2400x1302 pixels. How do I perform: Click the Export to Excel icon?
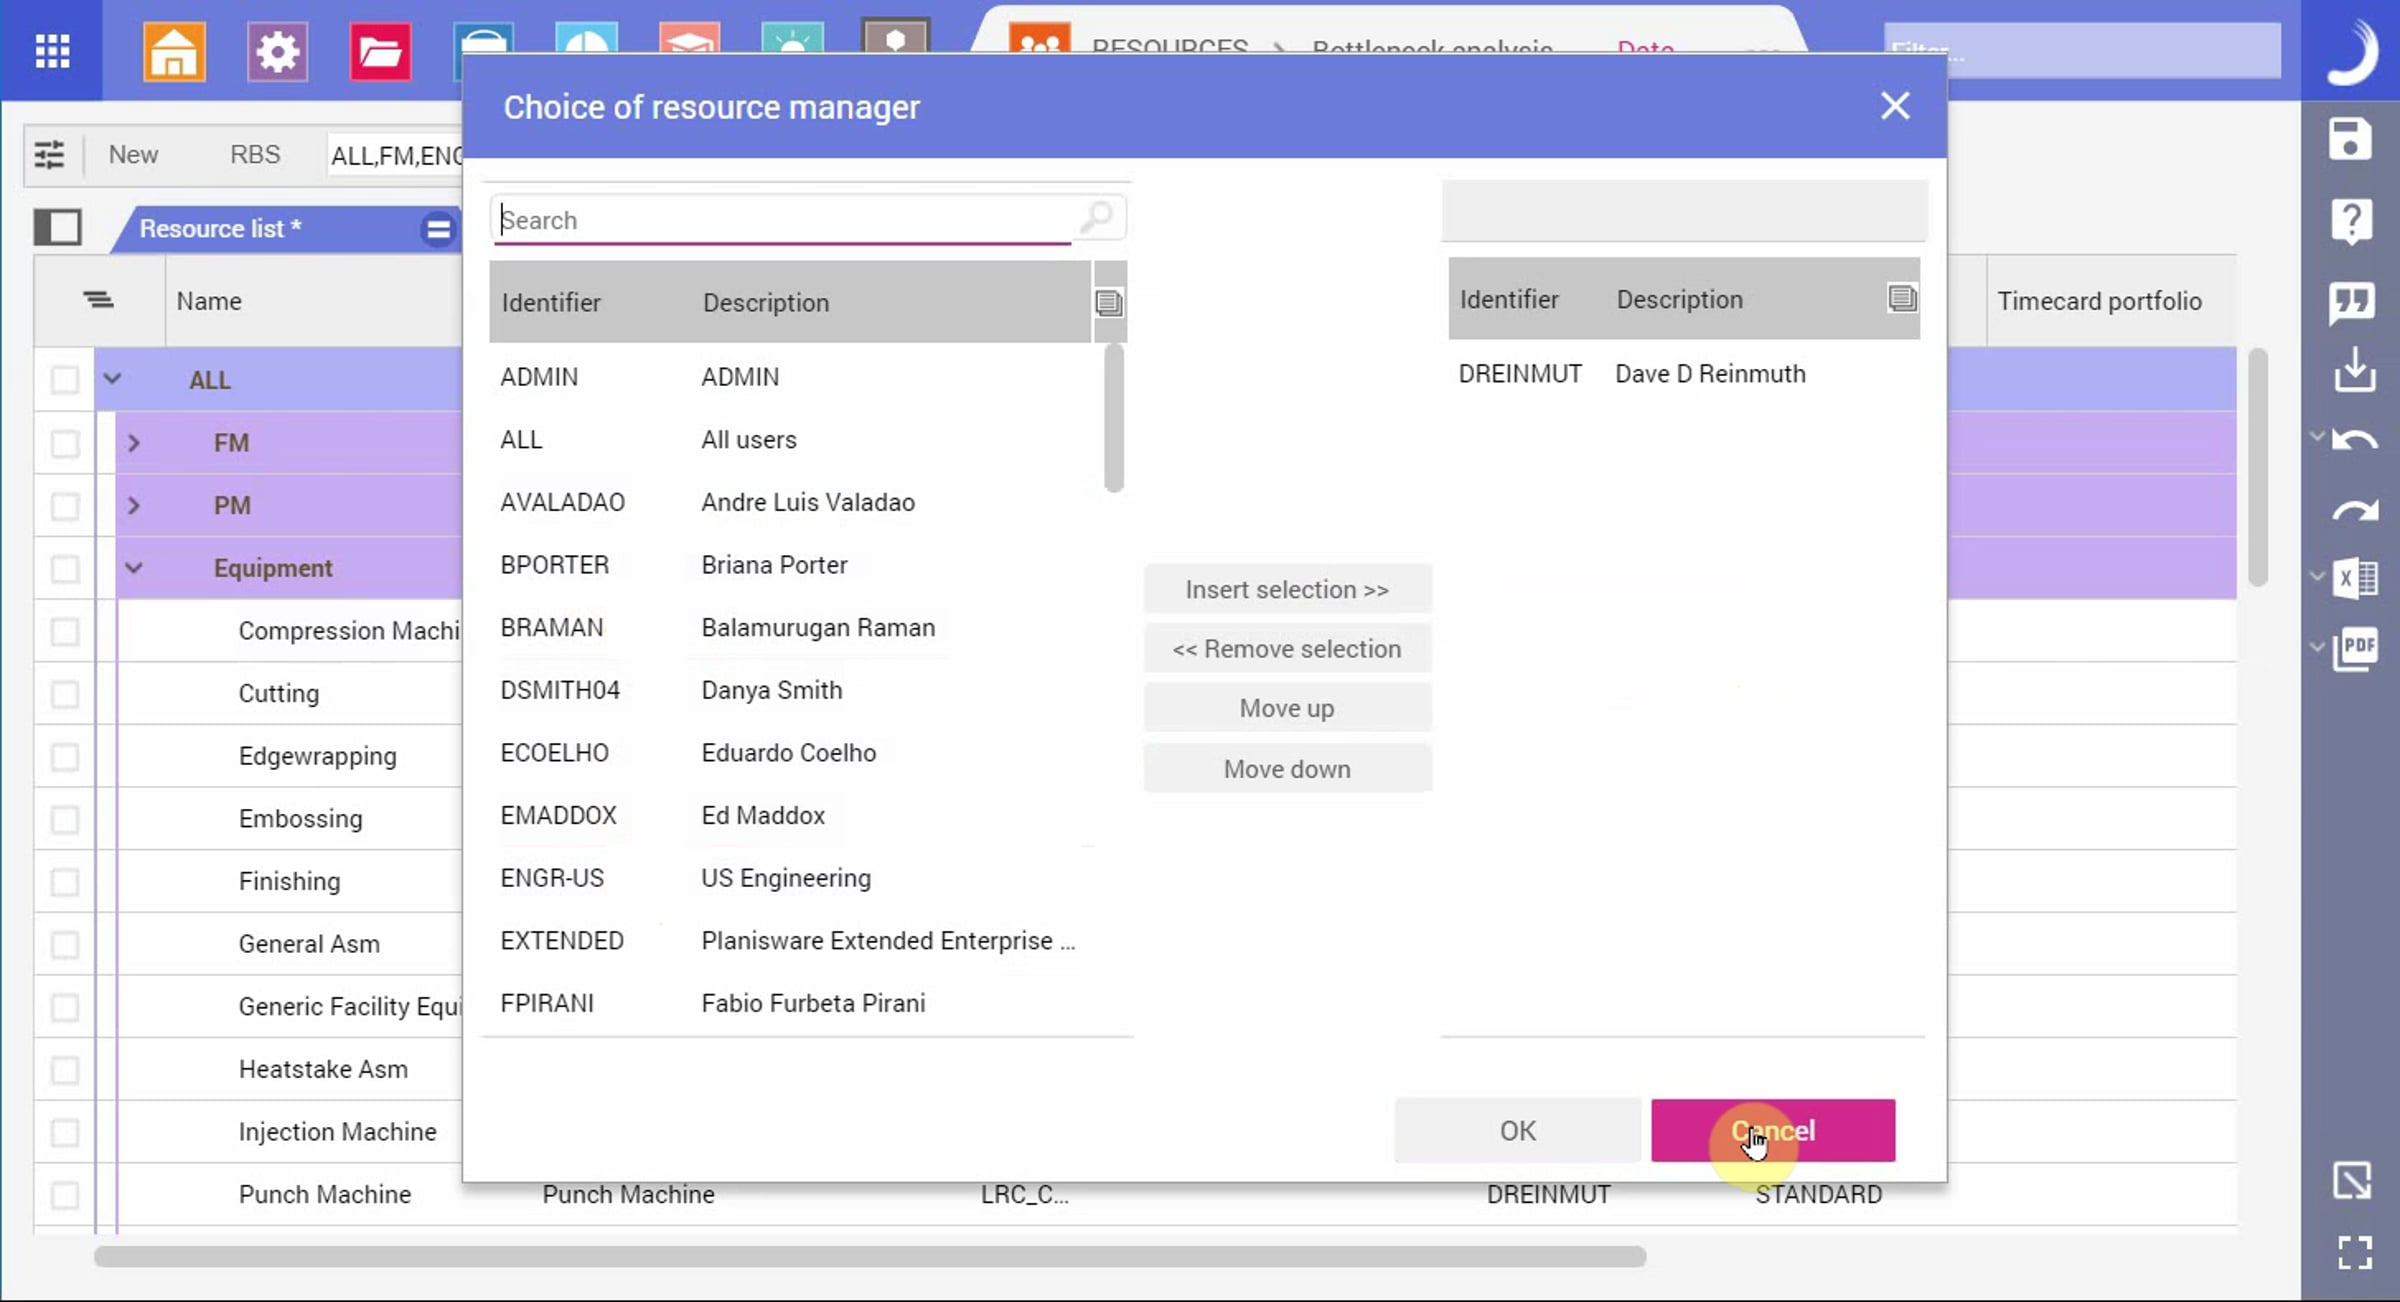click(x=2355, y=577)
